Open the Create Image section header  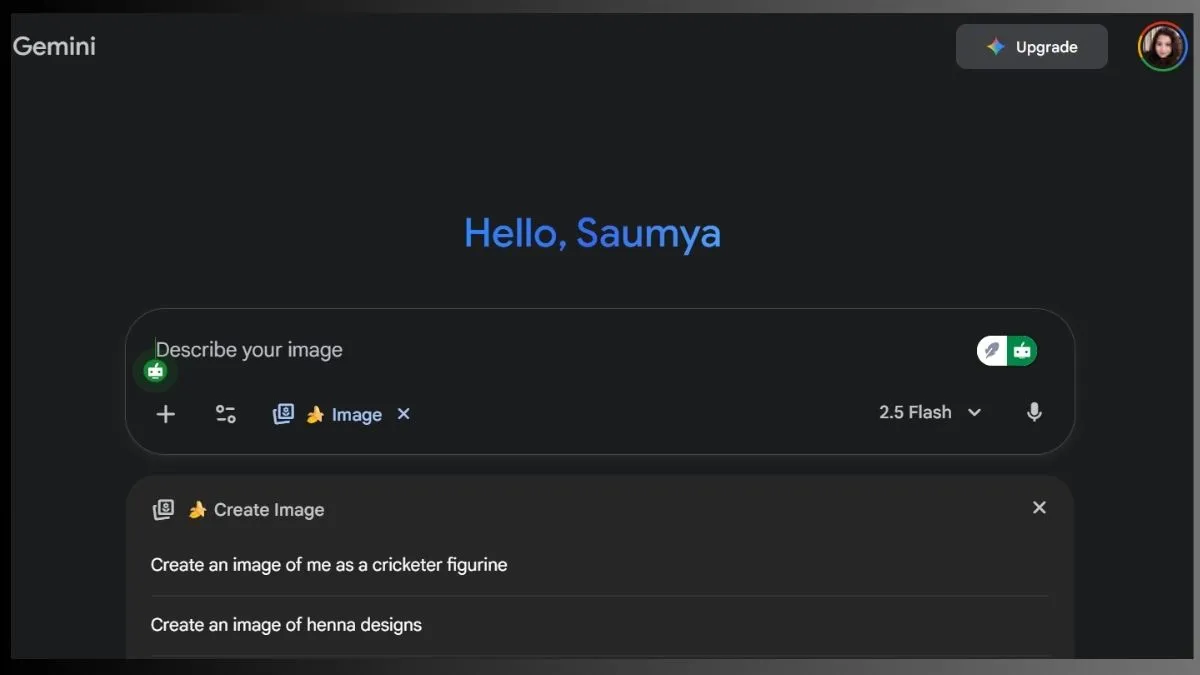(x=268, y=509)
